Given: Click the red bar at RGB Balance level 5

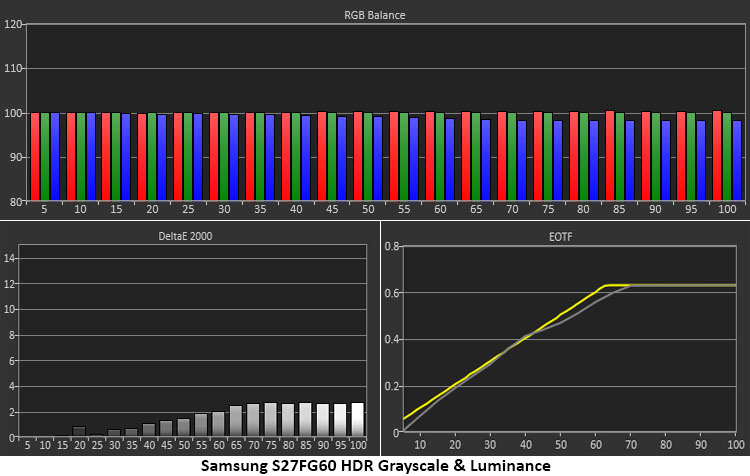Looking at the screenshot, I should (35, 156).
